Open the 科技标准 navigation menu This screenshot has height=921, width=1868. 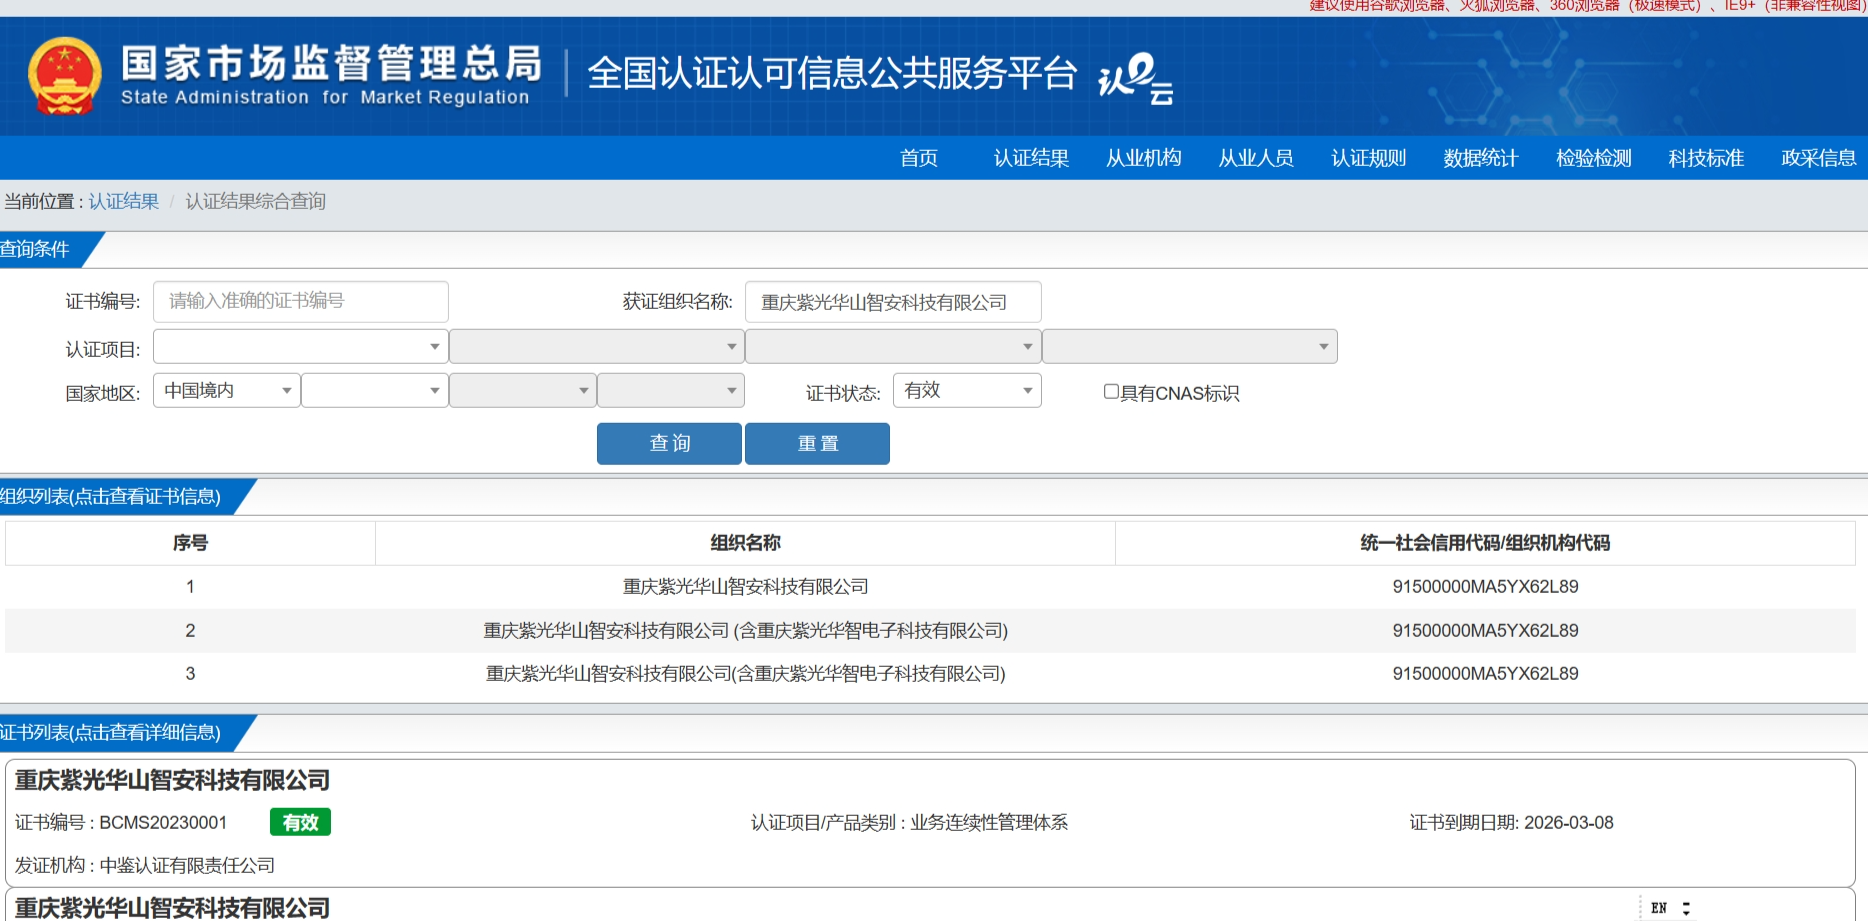click(x=1706, y=158)
